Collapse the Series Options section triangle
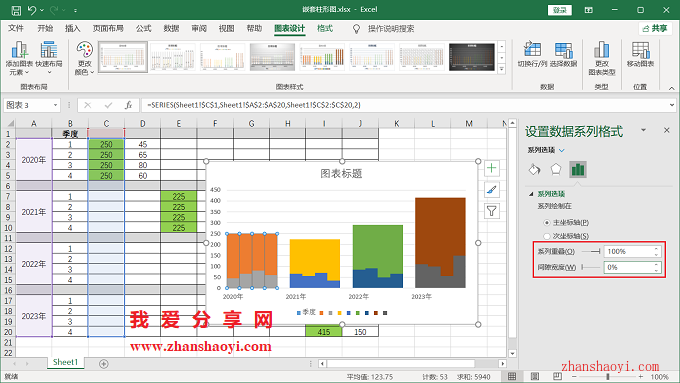Image resolution: width=680 pixels, height=383 pixels. (531, 194)
